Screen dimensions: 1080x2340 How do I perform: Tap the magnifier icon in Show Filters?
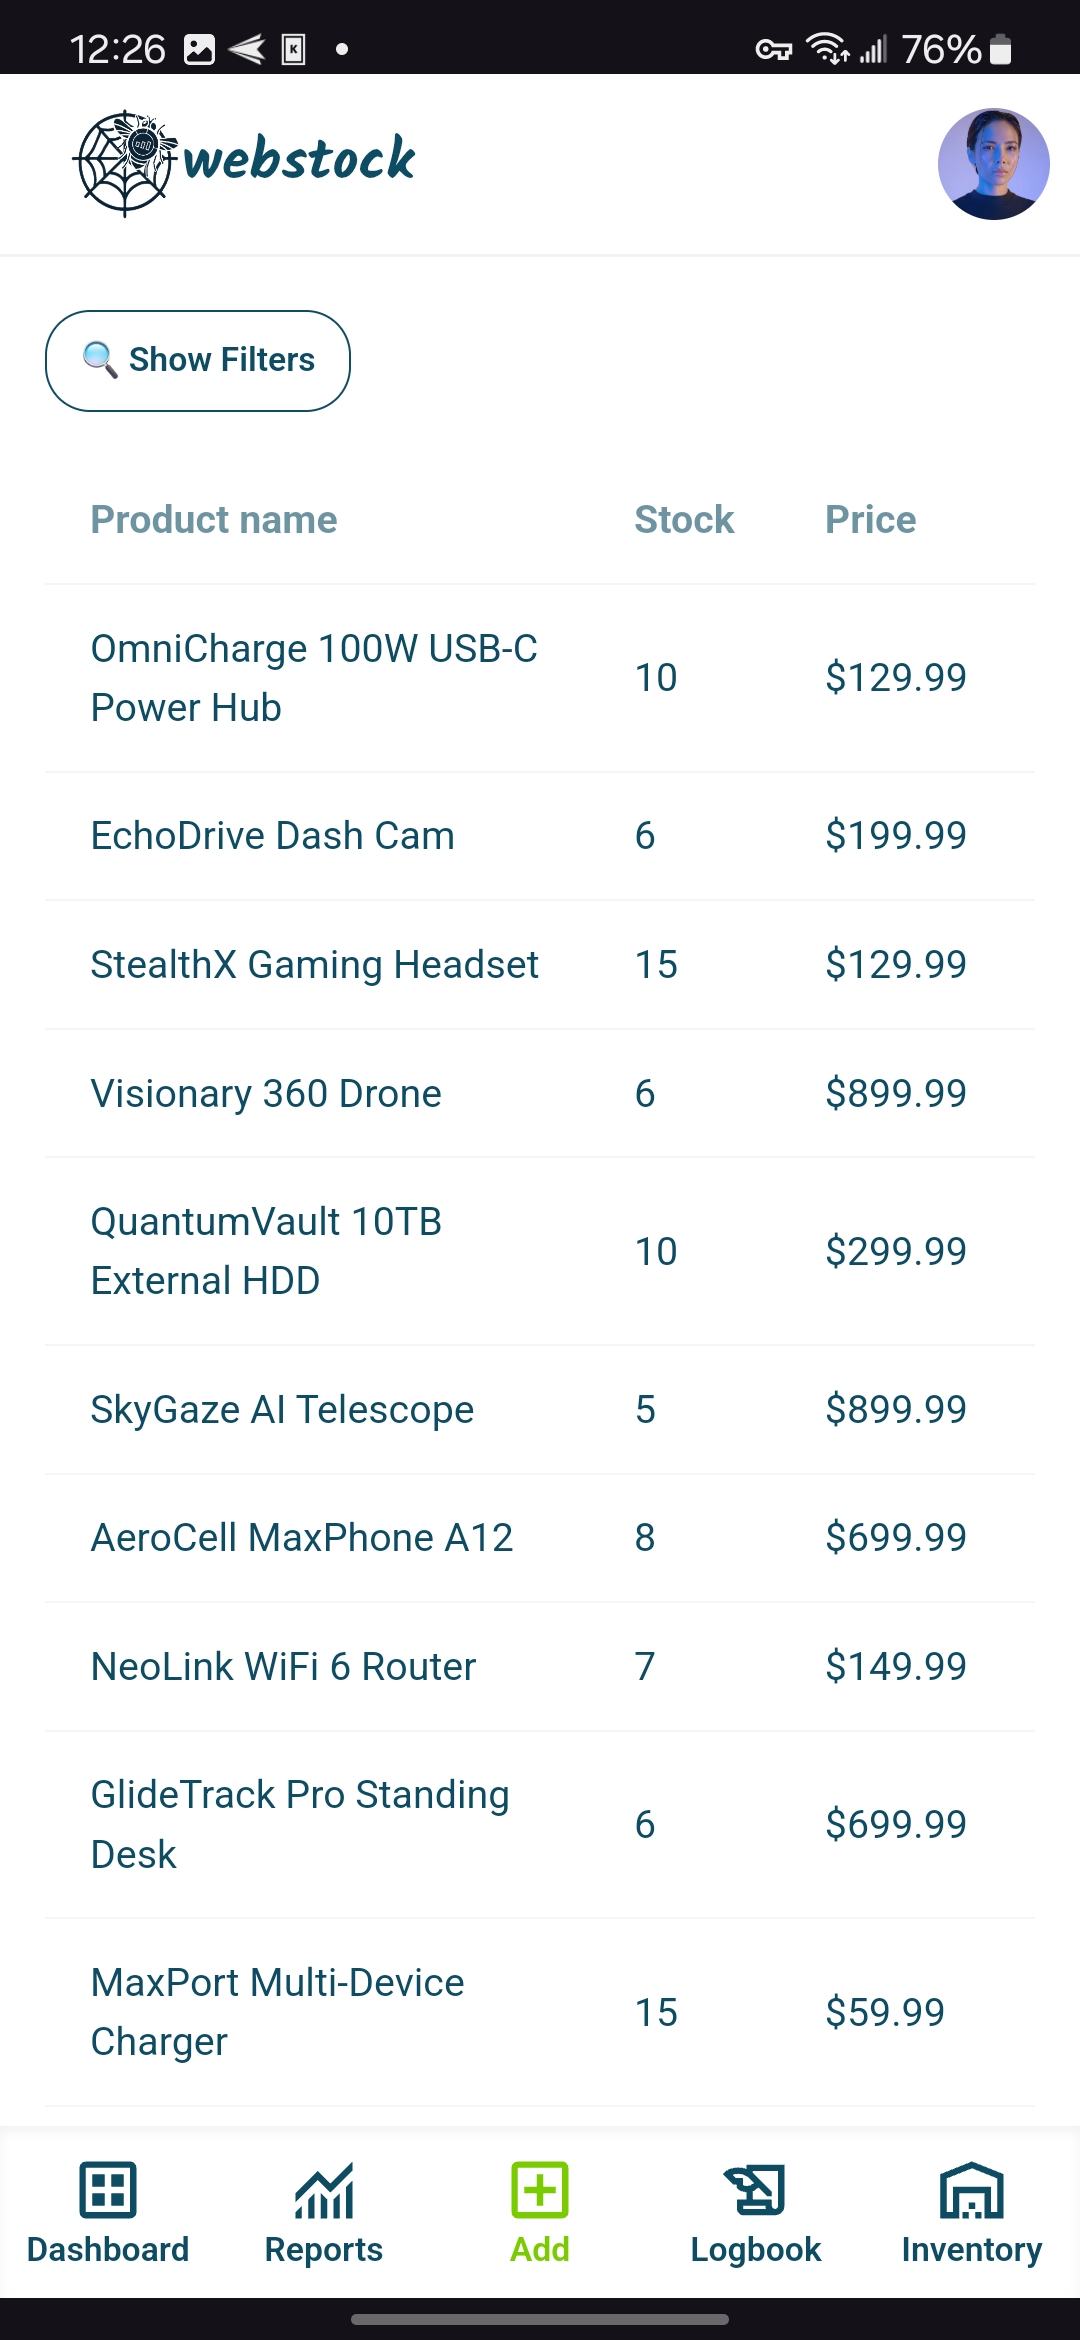99,359
